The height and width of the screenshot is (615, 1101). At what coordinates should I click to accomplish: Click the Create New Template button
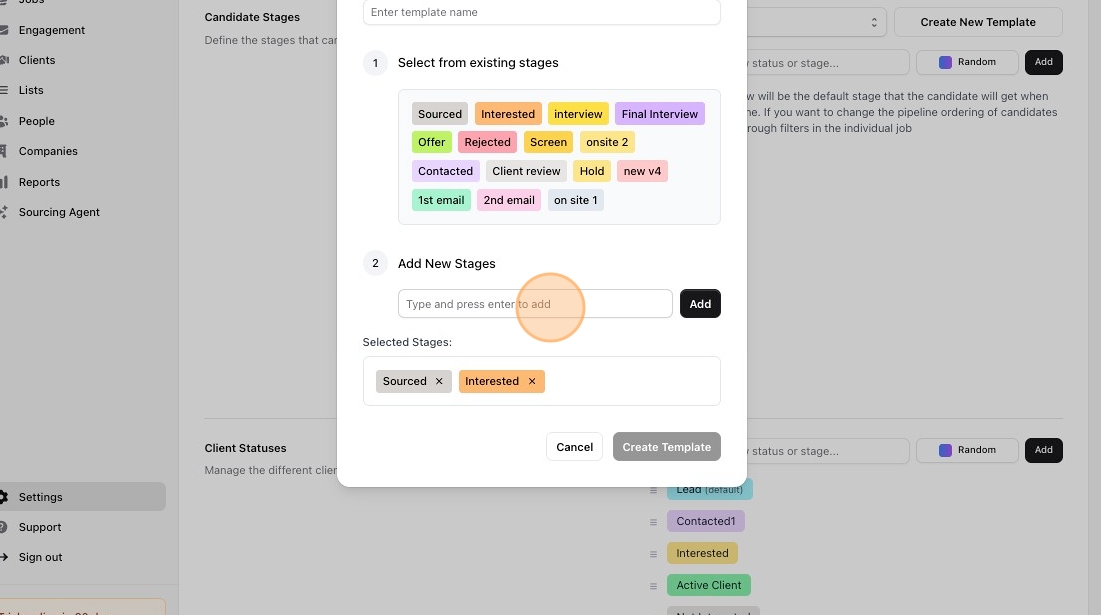(978, 22)
